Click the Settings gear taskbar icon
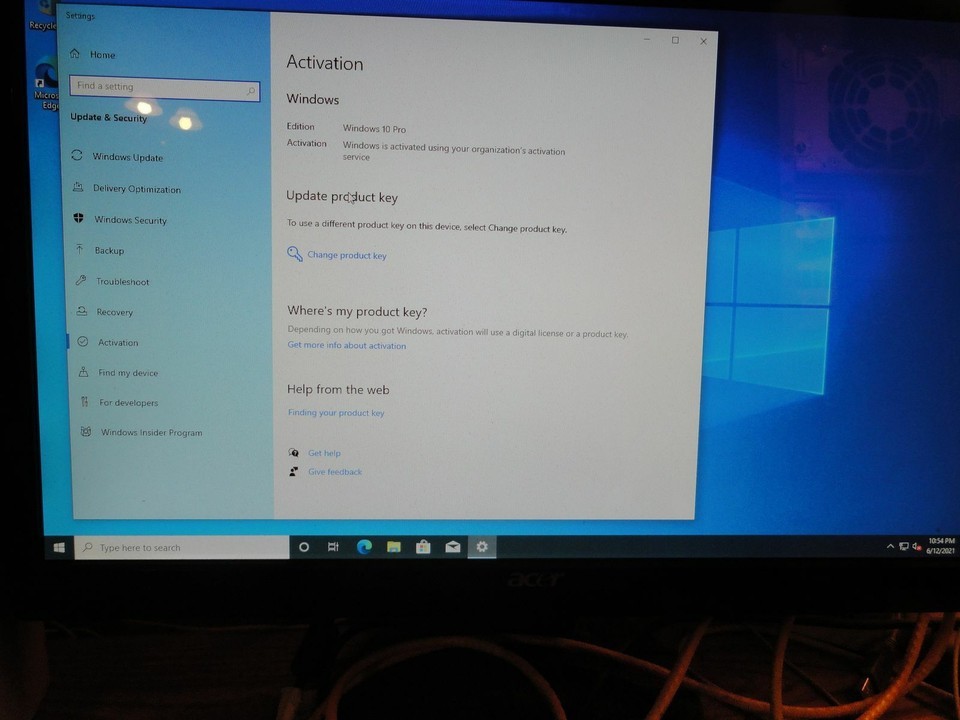This screenshot has width=960, height=720. pos(482,547)
